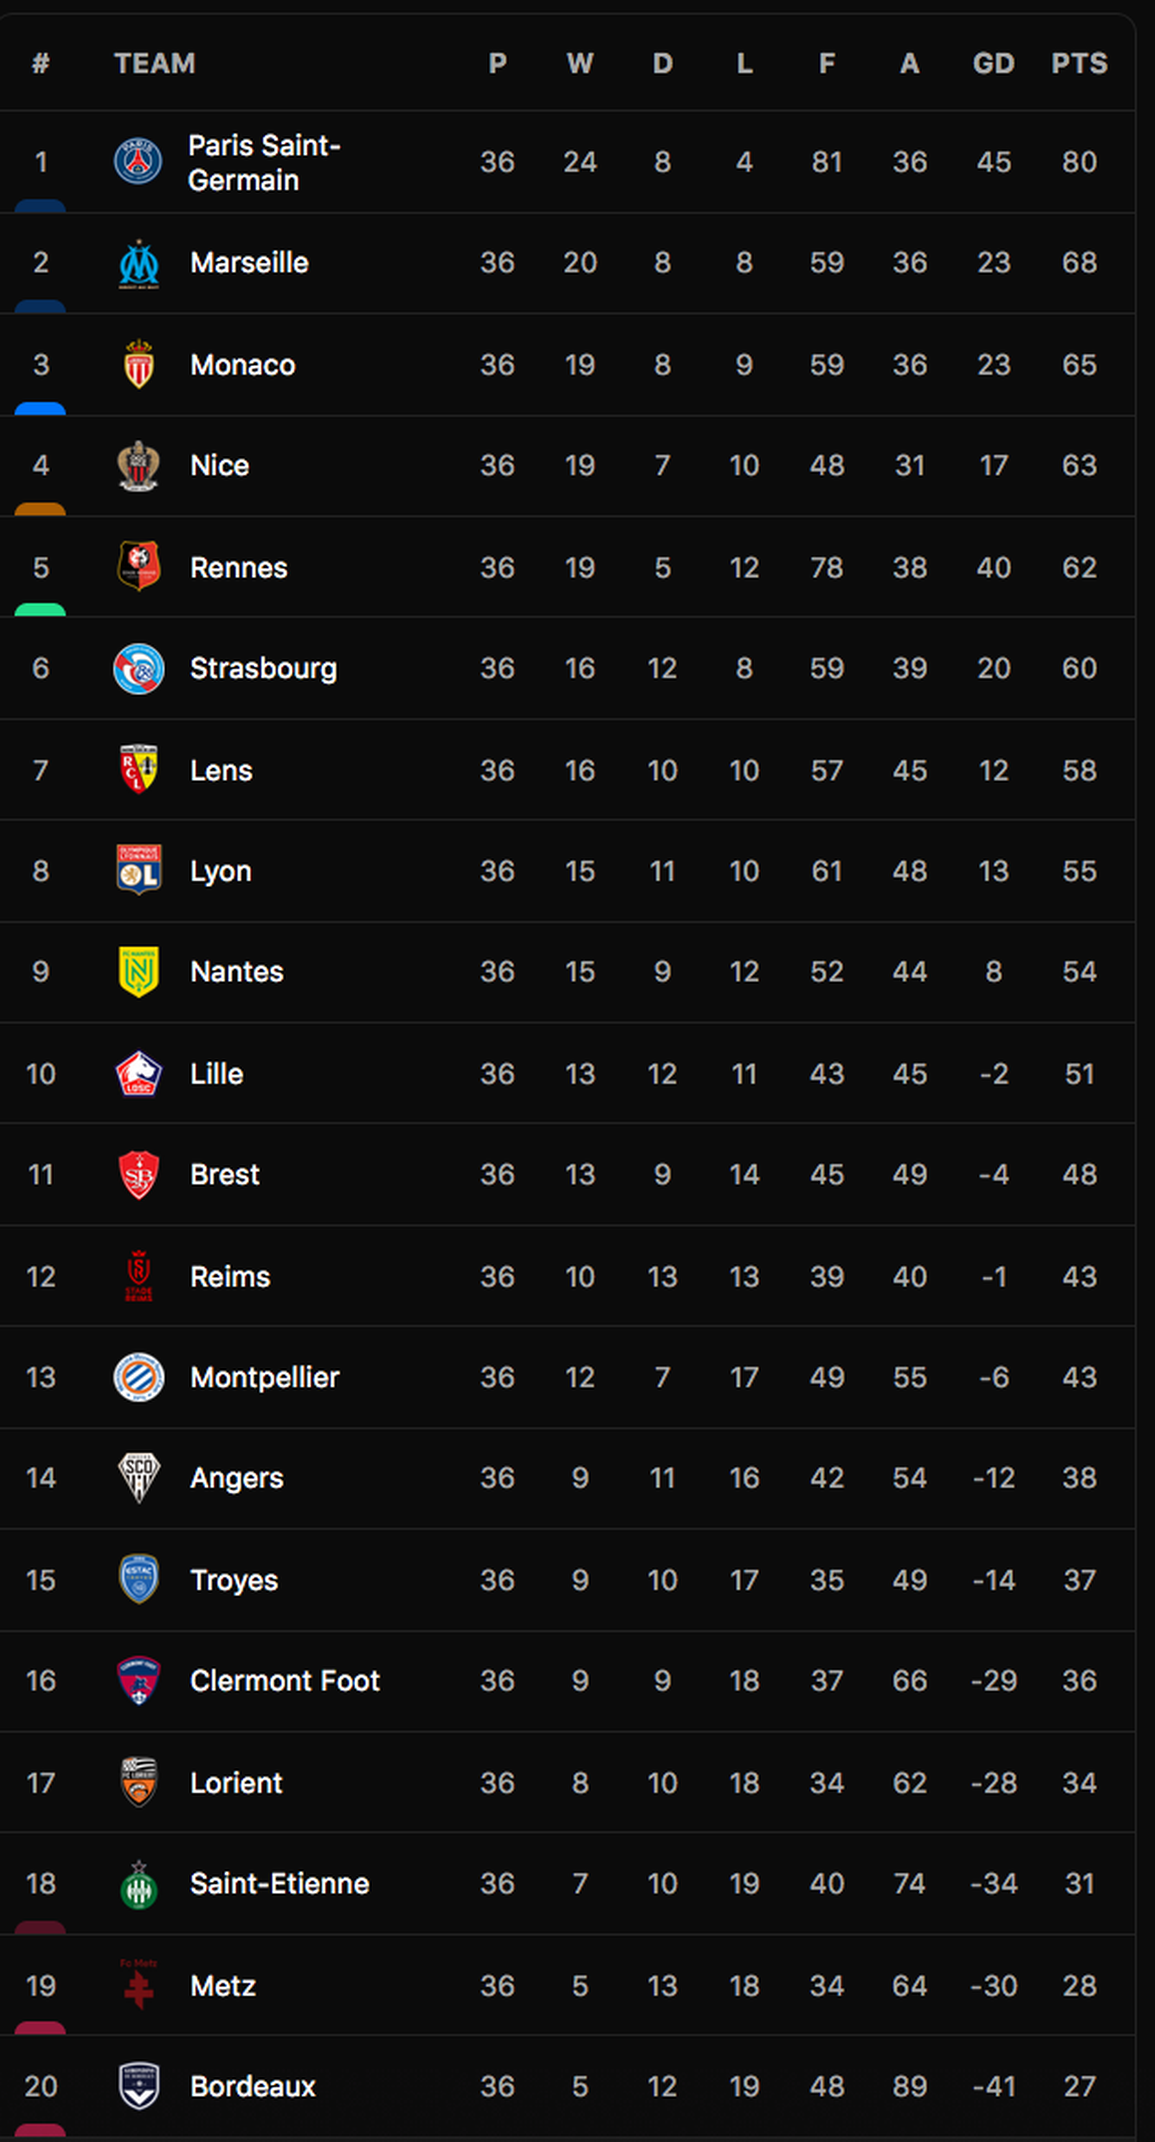
Task: Click the Marseille club logo
Action: point(139,263)
